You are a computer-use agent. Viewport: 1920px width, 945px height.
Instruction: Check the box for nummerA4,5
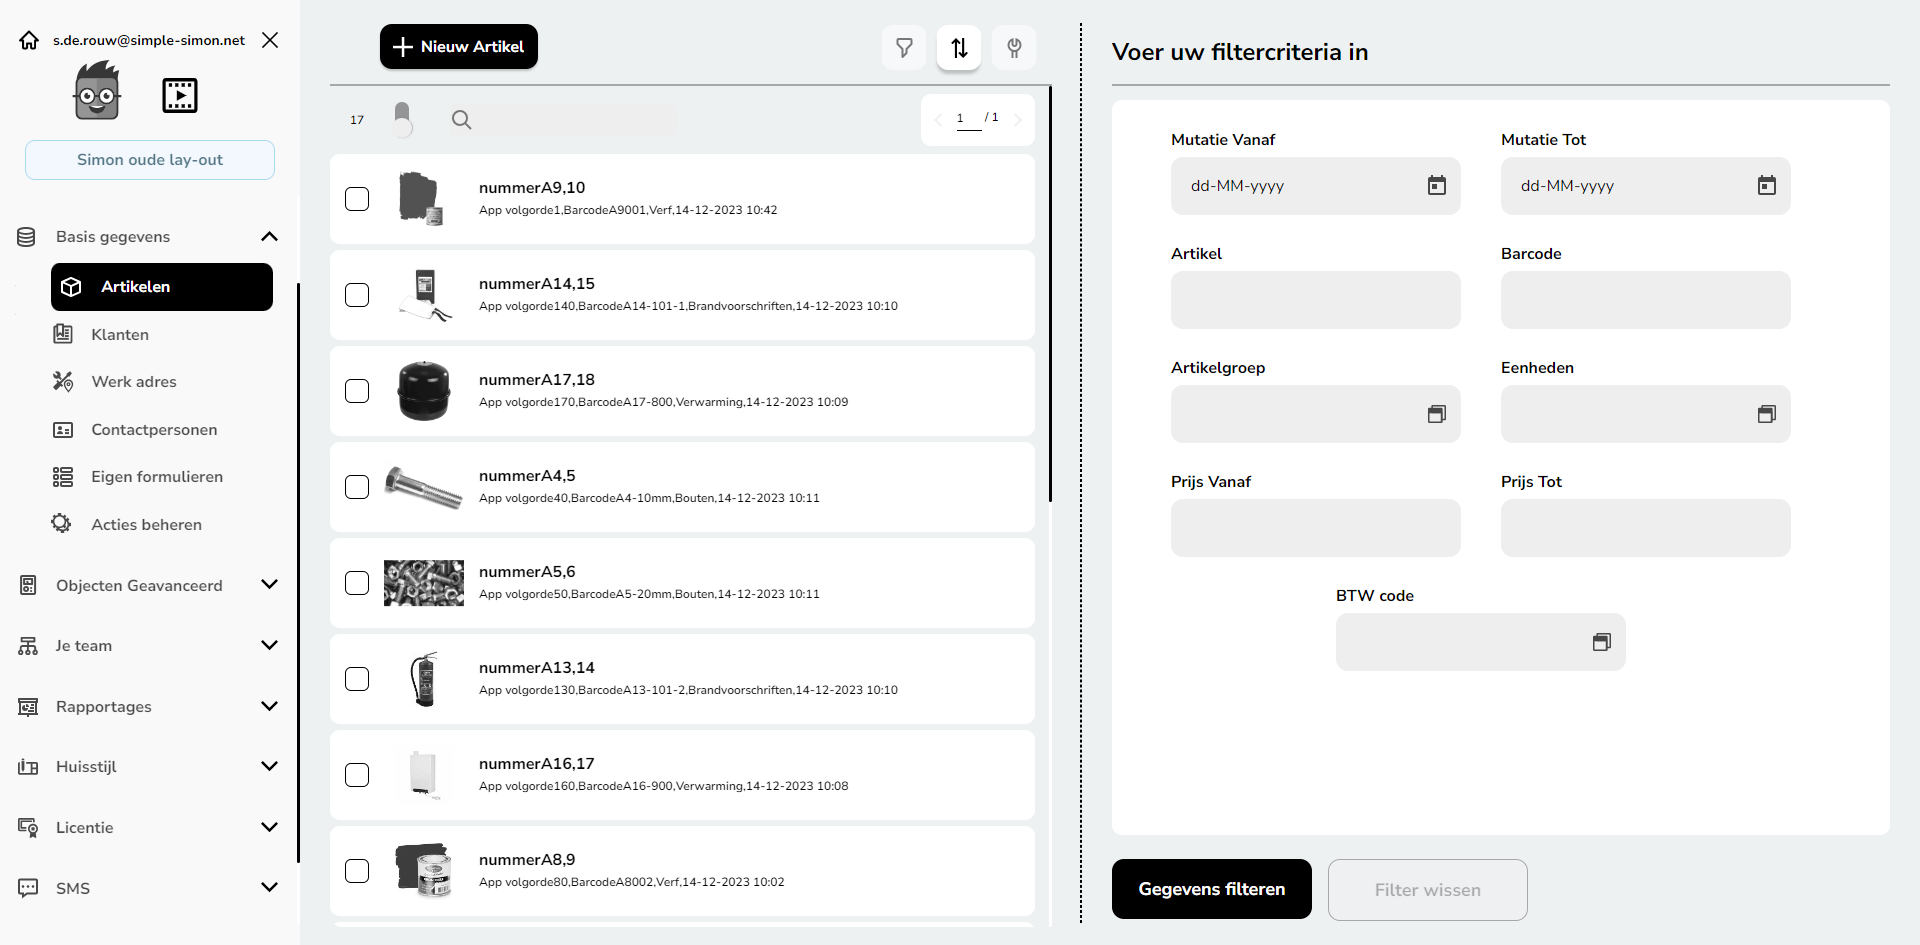tap(357, 487)
